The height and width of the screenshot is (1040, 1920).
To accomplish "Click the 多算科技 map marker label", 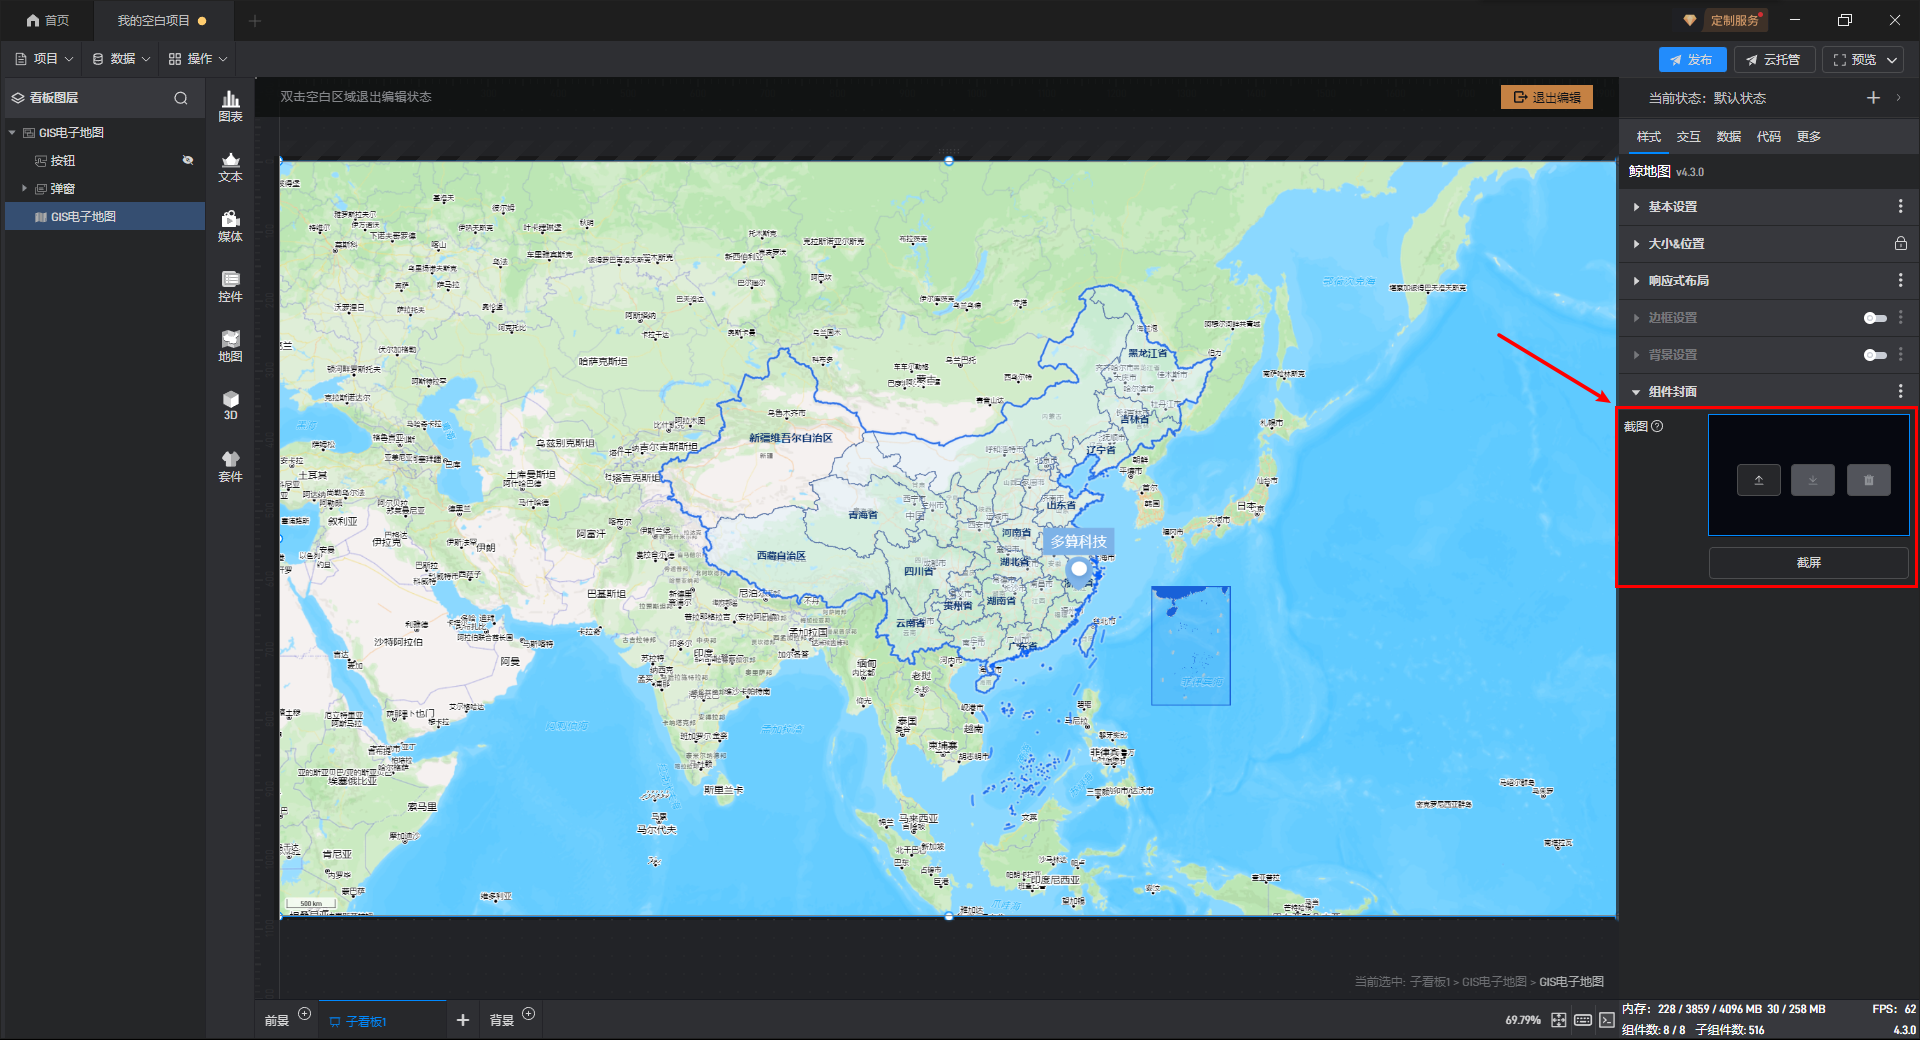I will (1078, 541).
